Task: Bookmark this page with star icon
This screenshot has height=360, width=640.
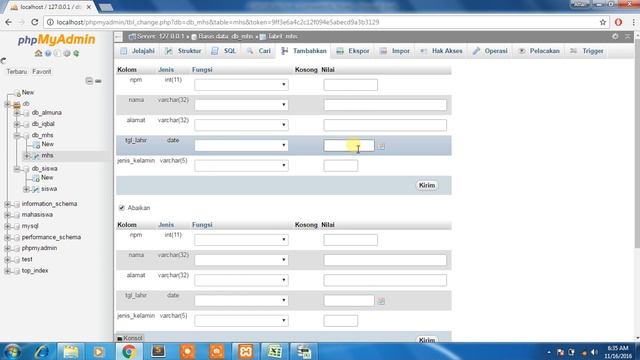Action: (x=602, y=22)
